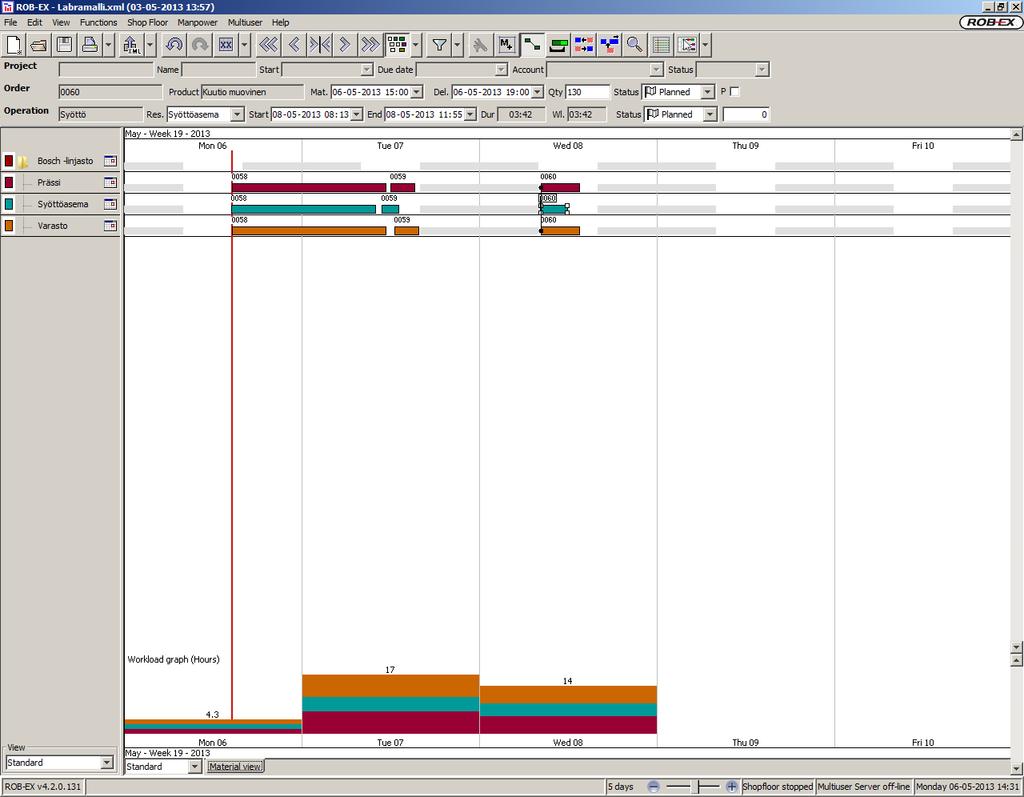Center the timeline on the current time
The width and height of the screenshot is (1024, 797).
319,44
